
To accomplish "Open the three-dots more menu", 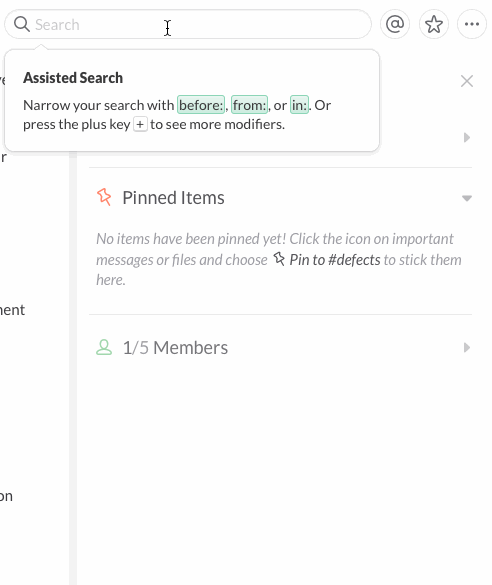I will coord(472,24).
